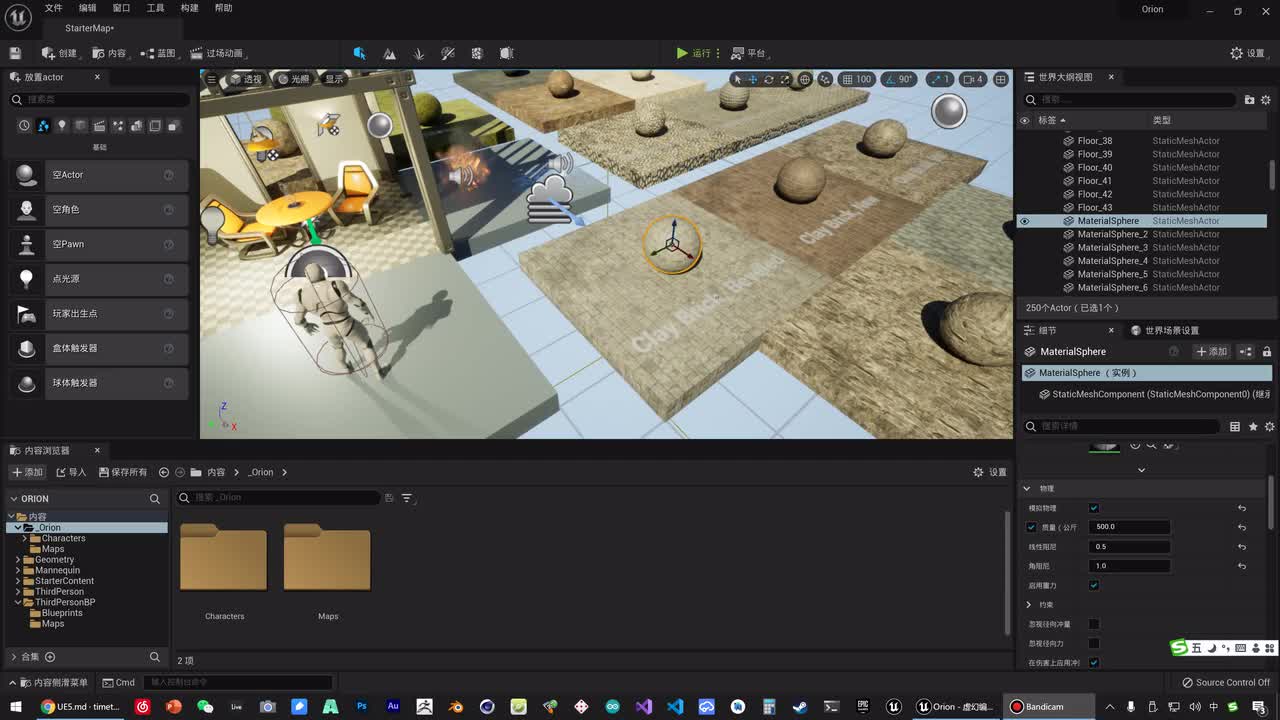
Task: Expand the Constraints (约束) section
Action: (x=1029, y=605)
